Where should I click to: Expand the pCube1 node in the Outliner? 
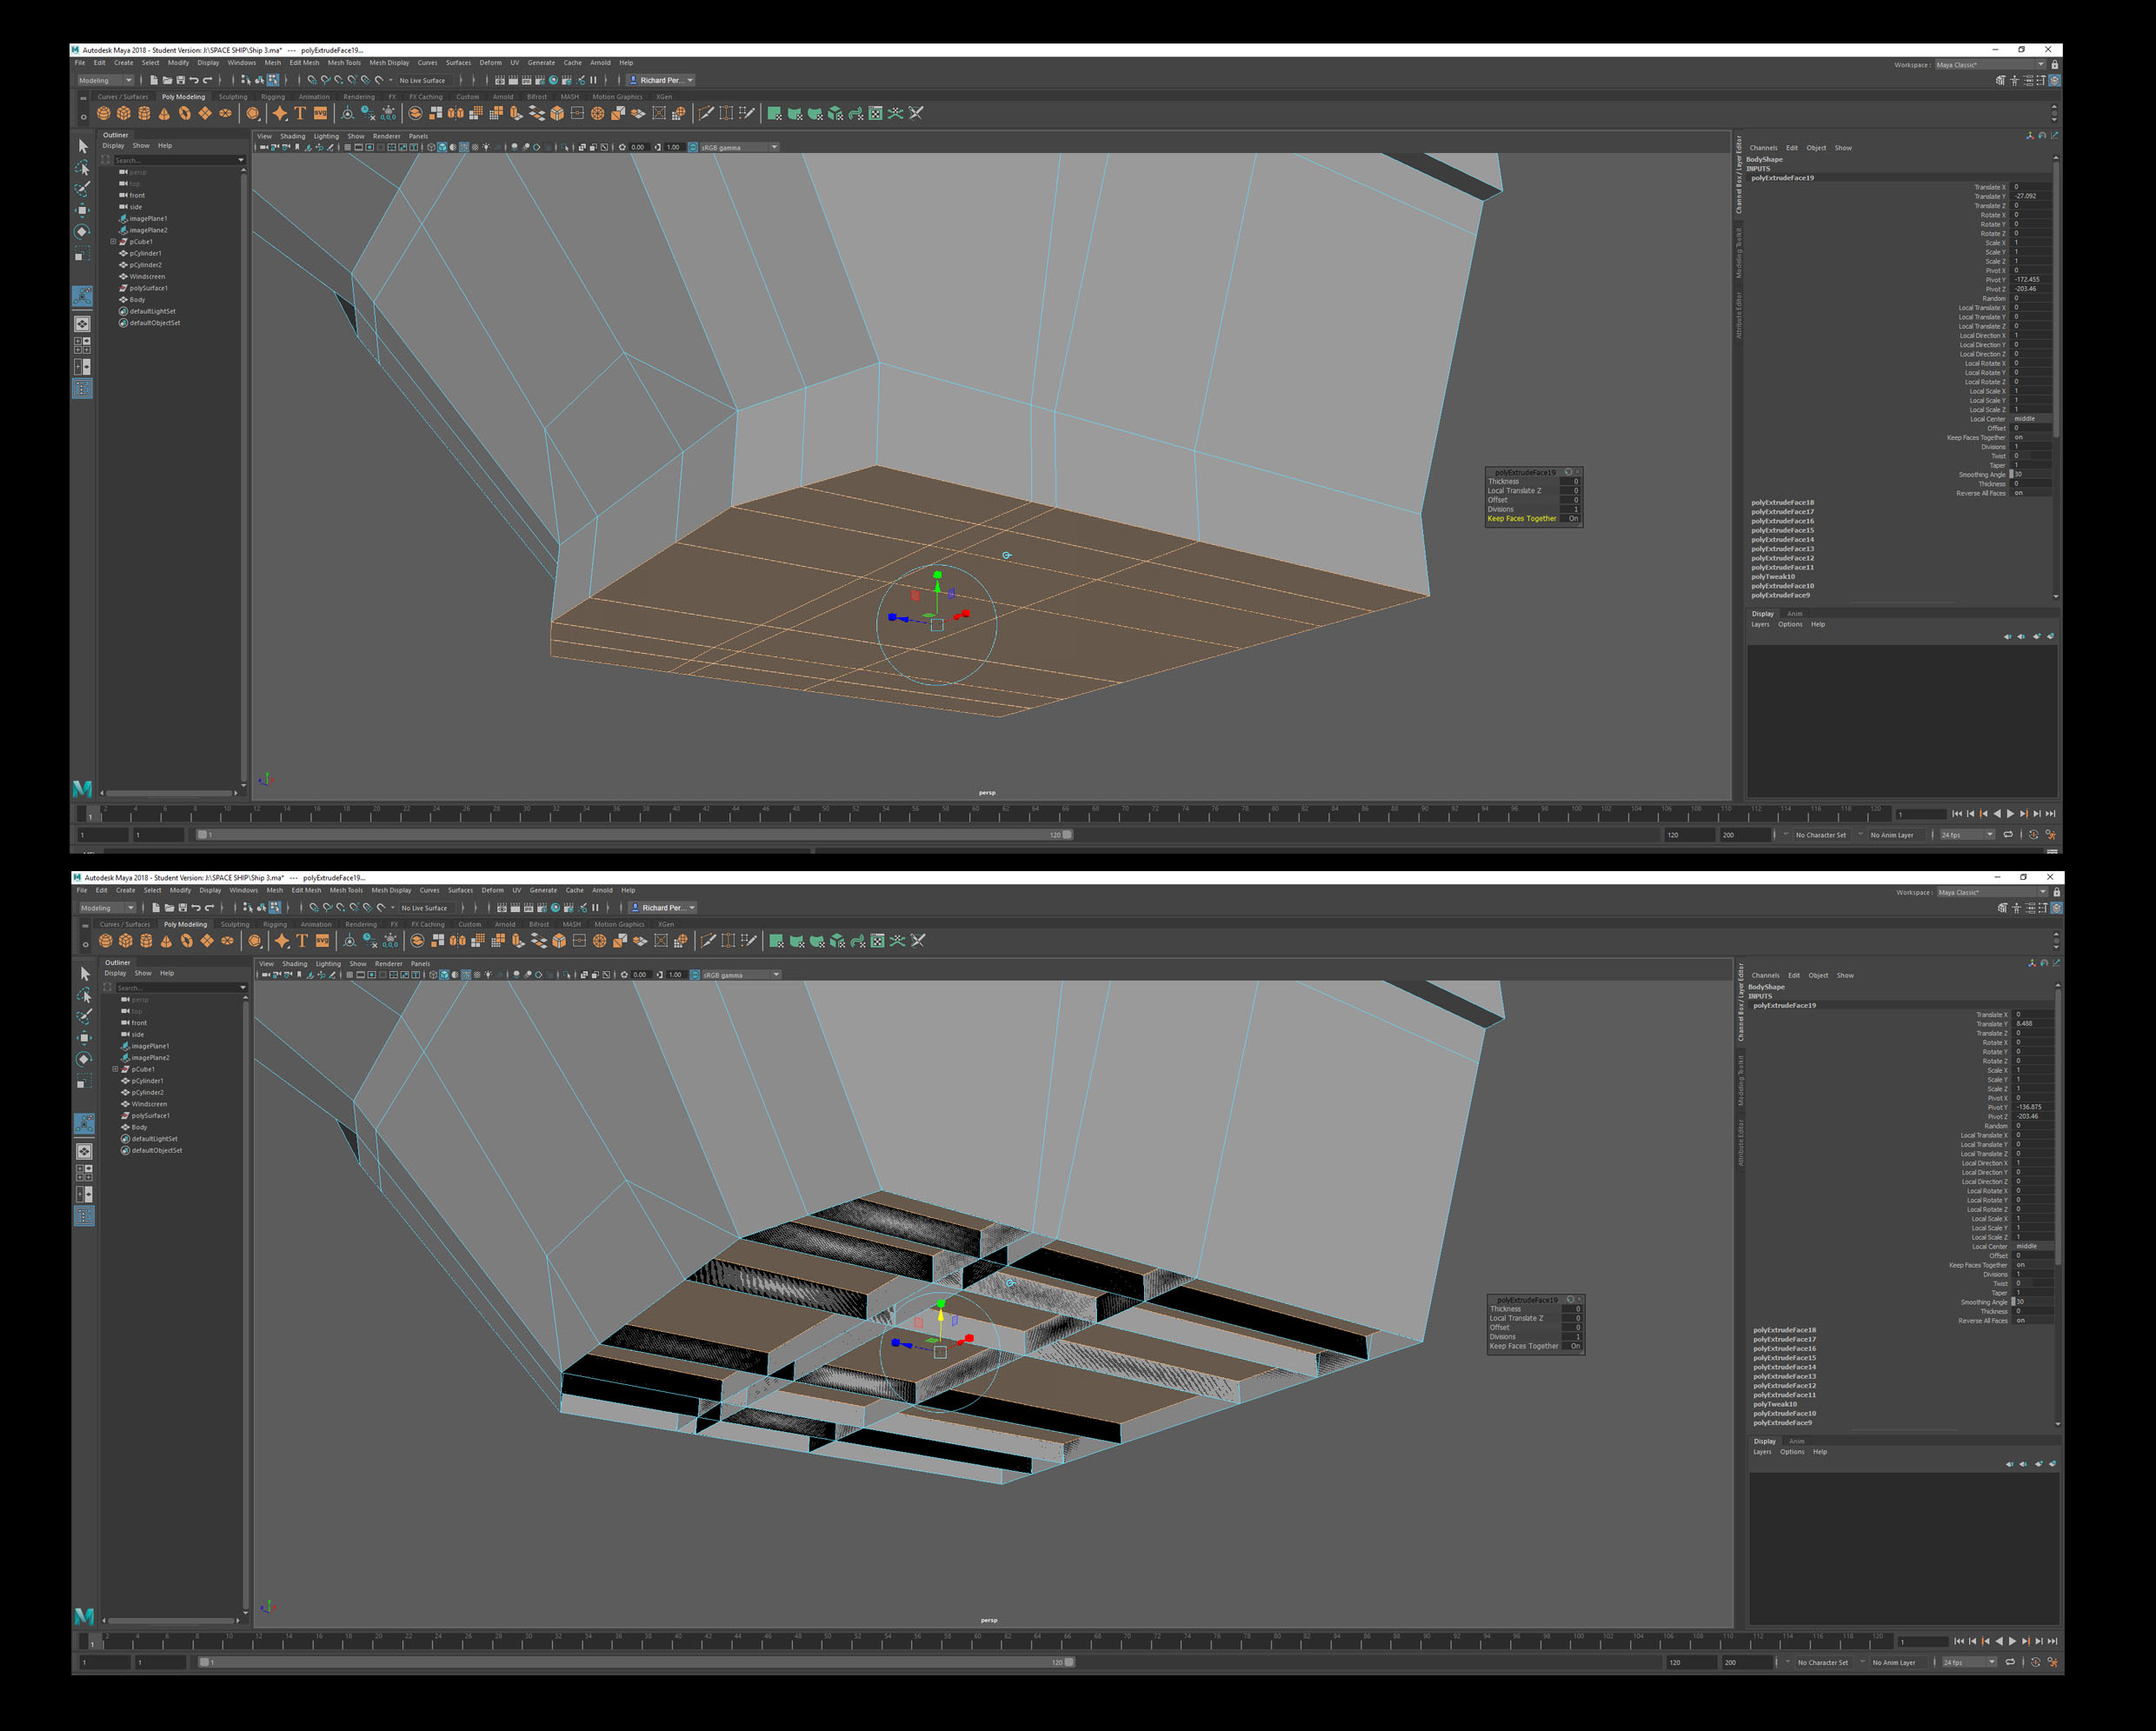116,241
